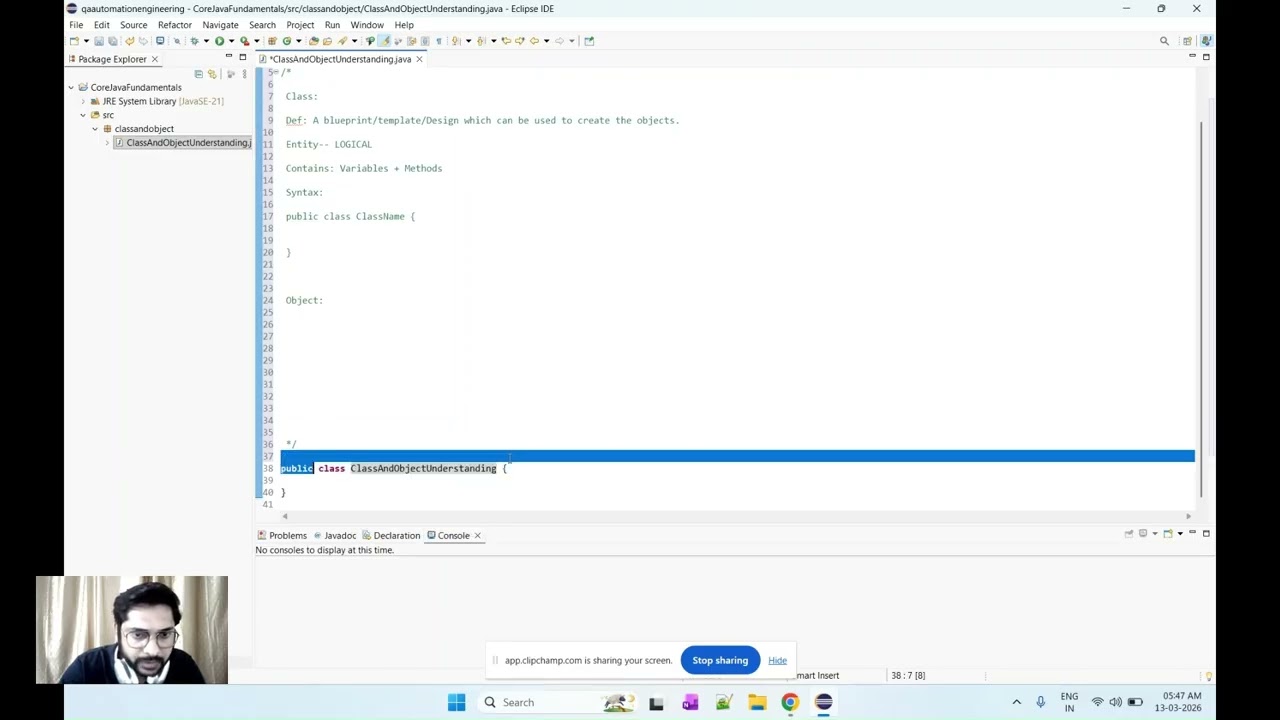Image resolution: width=1280 pixels, height=720 pixels.
Task: Collapse the classandobject package node
Action: (95, 129)
